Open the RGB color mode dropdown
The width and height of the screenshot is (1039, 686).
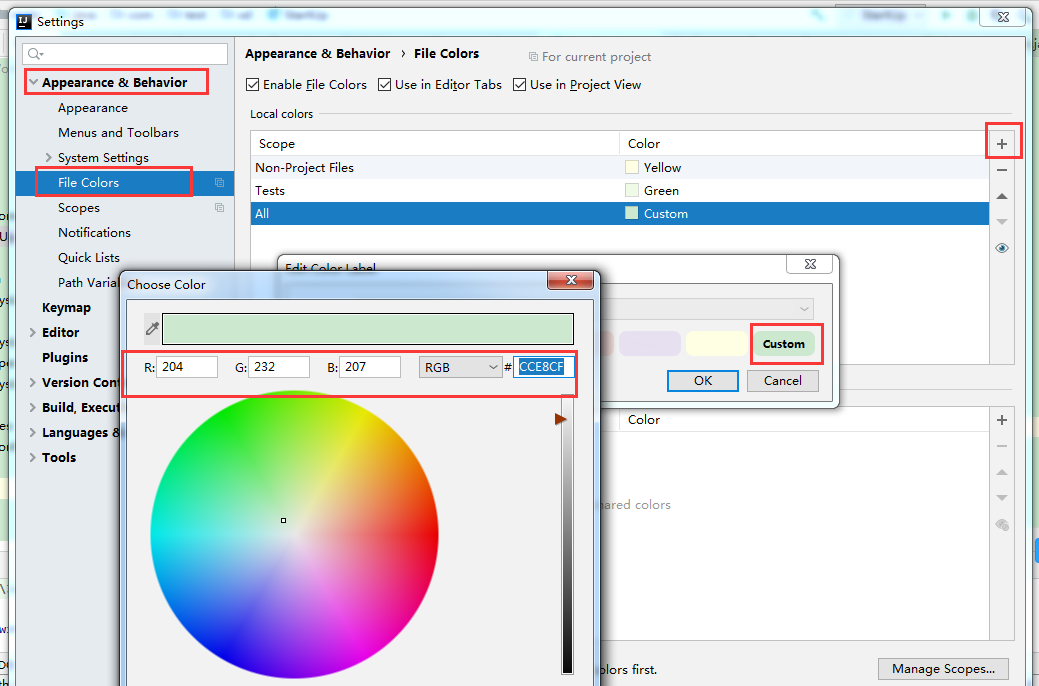(x=459, y=367)
